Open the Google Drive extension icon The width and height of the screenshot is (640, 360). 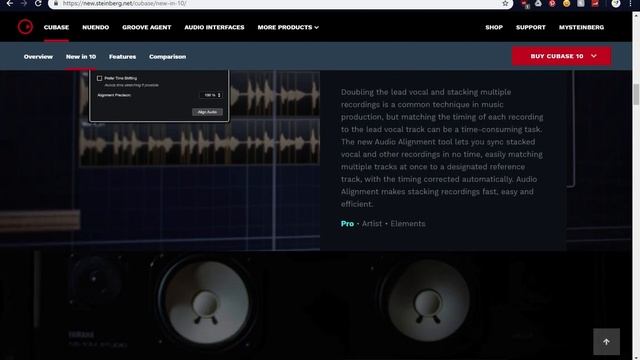tap(538, 3)
